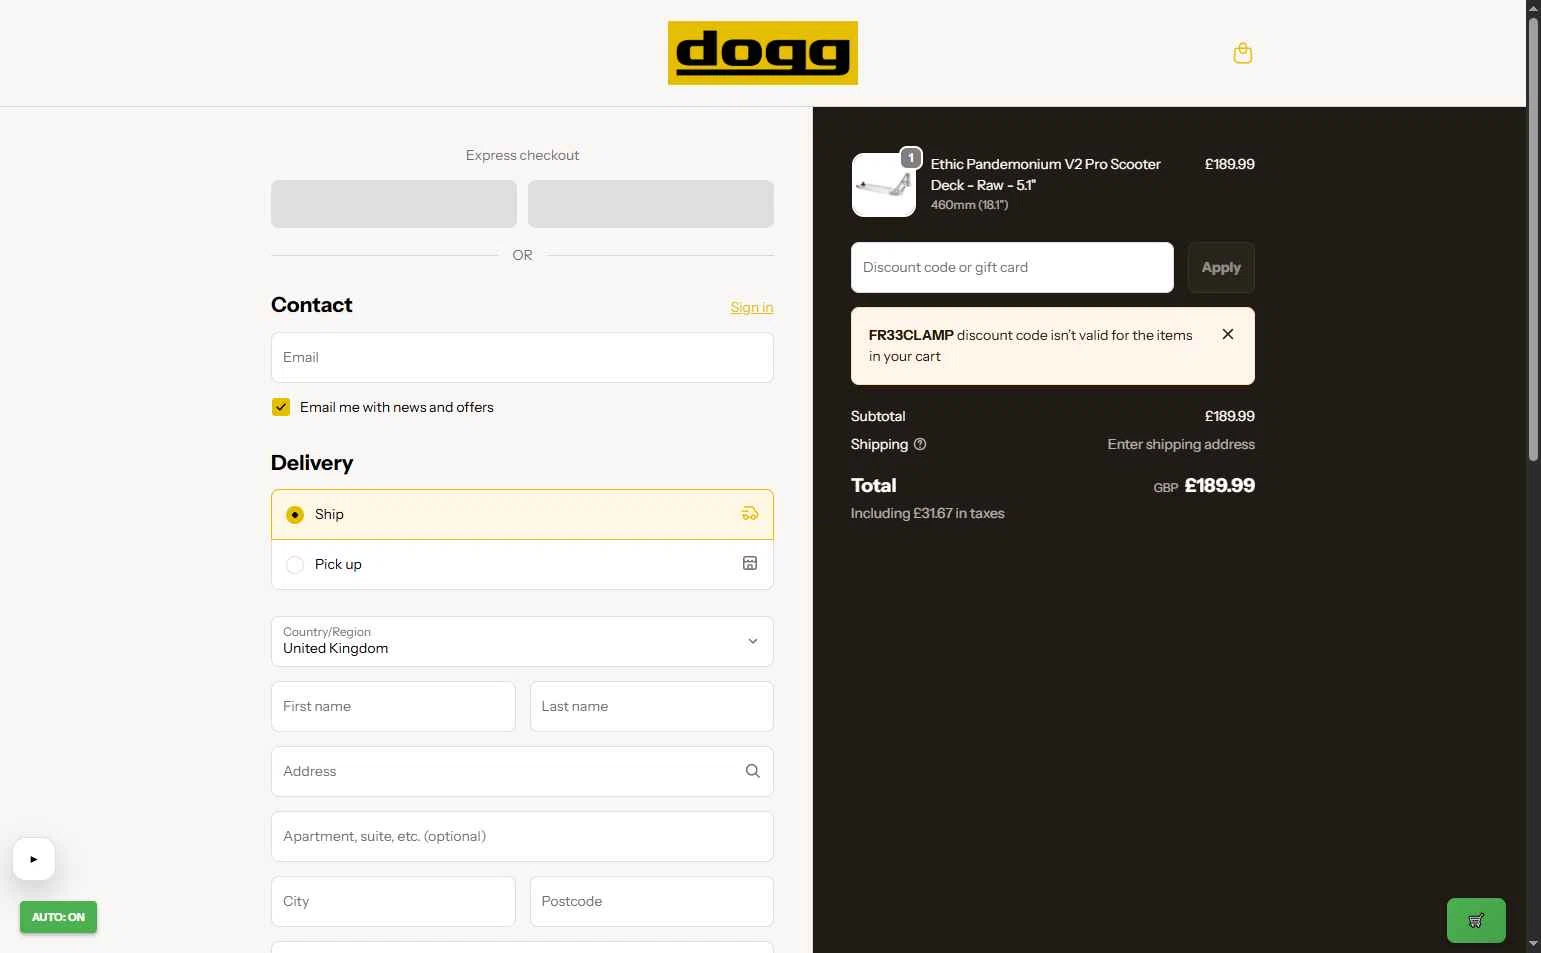Click the Enter shipping address text
The width and height of the screenshot is (1541, 953).
1181,444
